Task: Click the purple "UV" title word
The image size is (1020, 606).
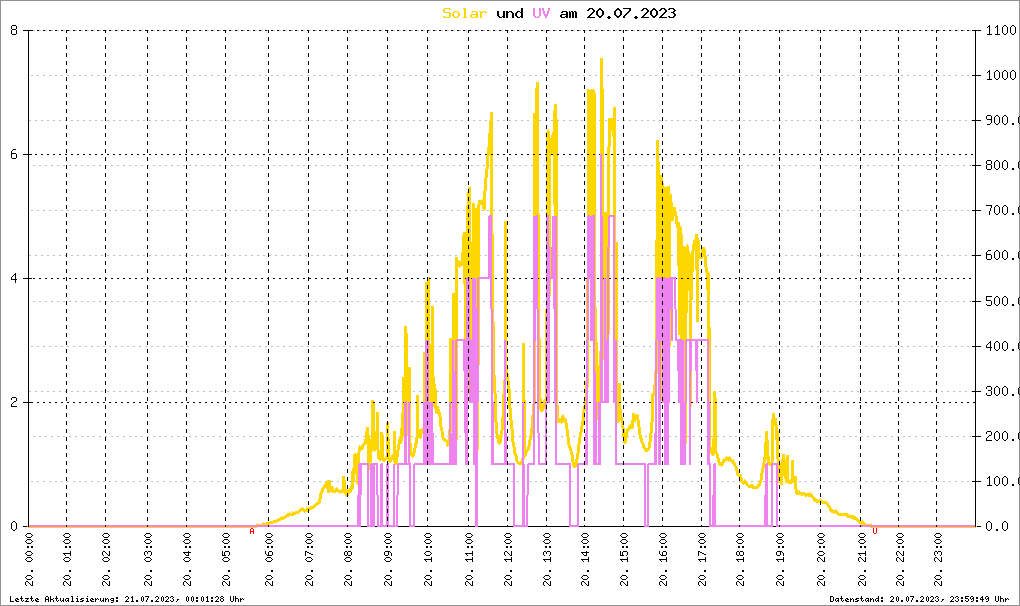Action: [540, 13]
